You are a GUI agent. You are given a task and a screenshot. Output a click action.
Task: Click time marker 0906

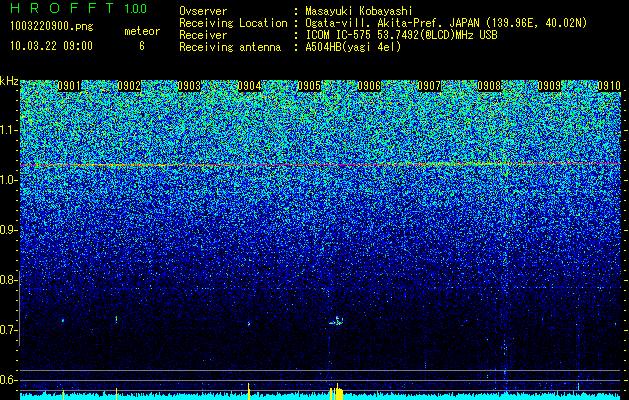pyautogui.click(x=369, y=86)
